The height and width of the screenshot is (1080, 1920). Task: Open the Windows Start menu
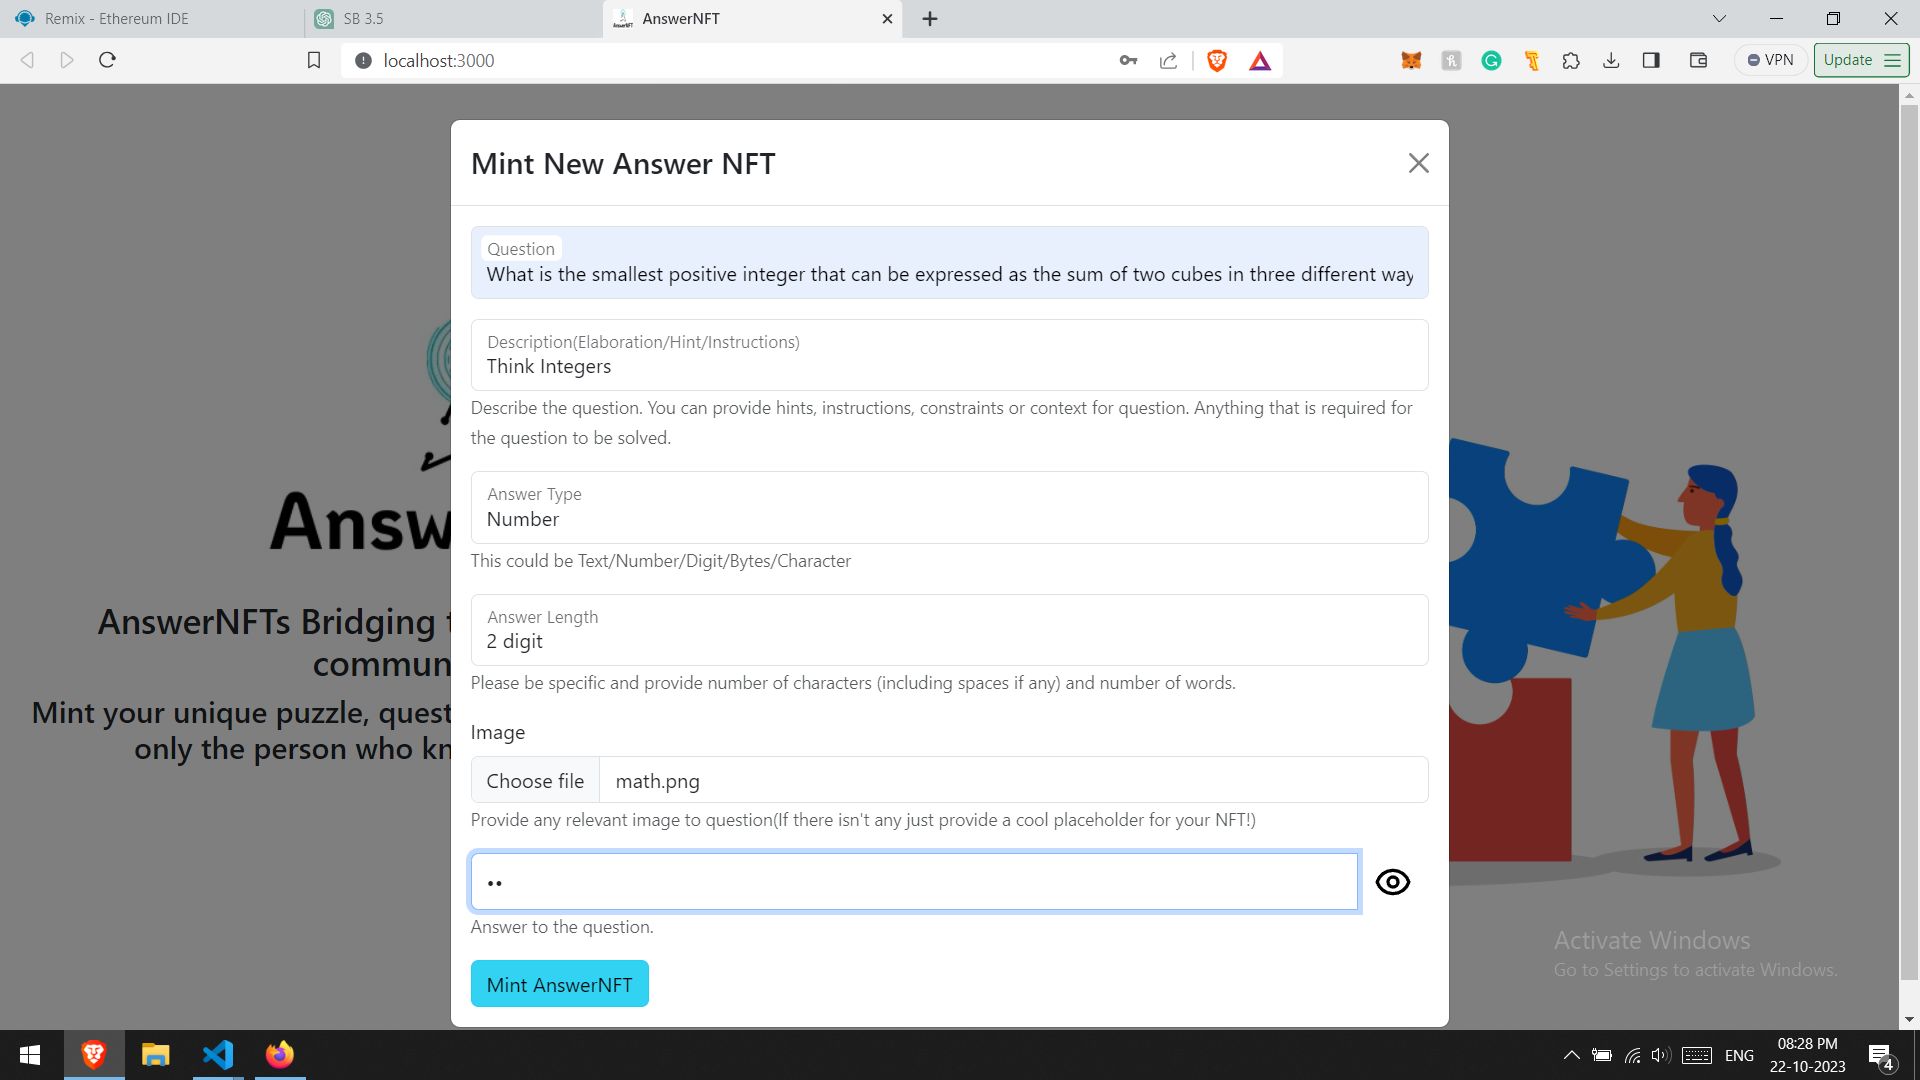(x=30, y=1055)
